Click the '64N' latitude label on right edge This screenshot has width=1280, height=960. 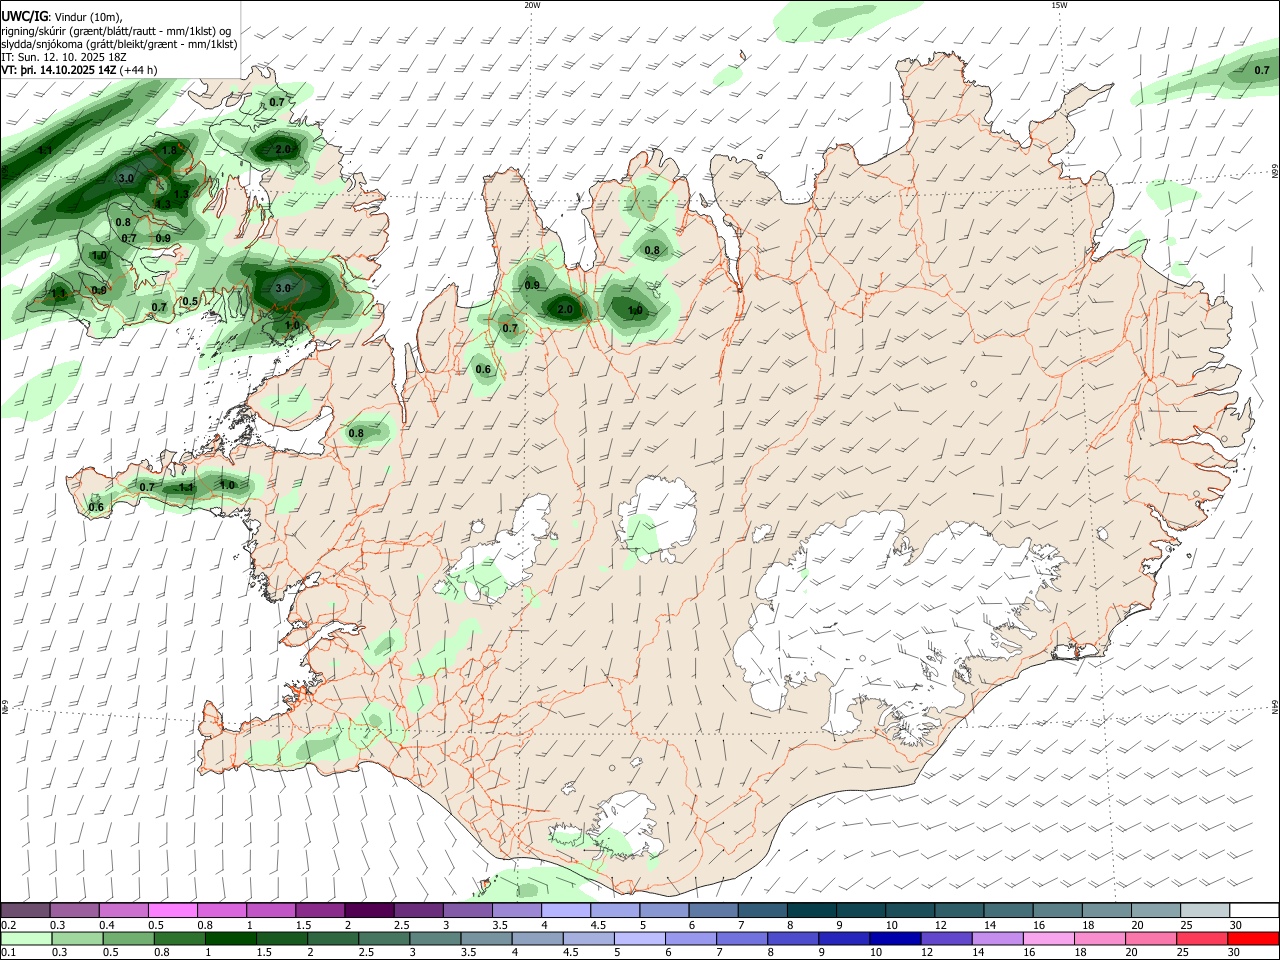pos(1275,707)
